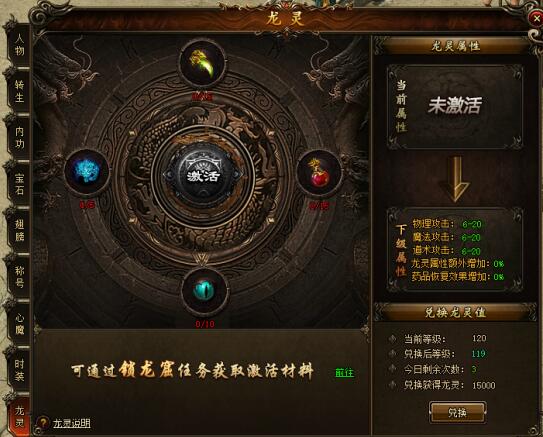Go to the 宝石 gems tab

pyautogui.click(x=19, y=184)
